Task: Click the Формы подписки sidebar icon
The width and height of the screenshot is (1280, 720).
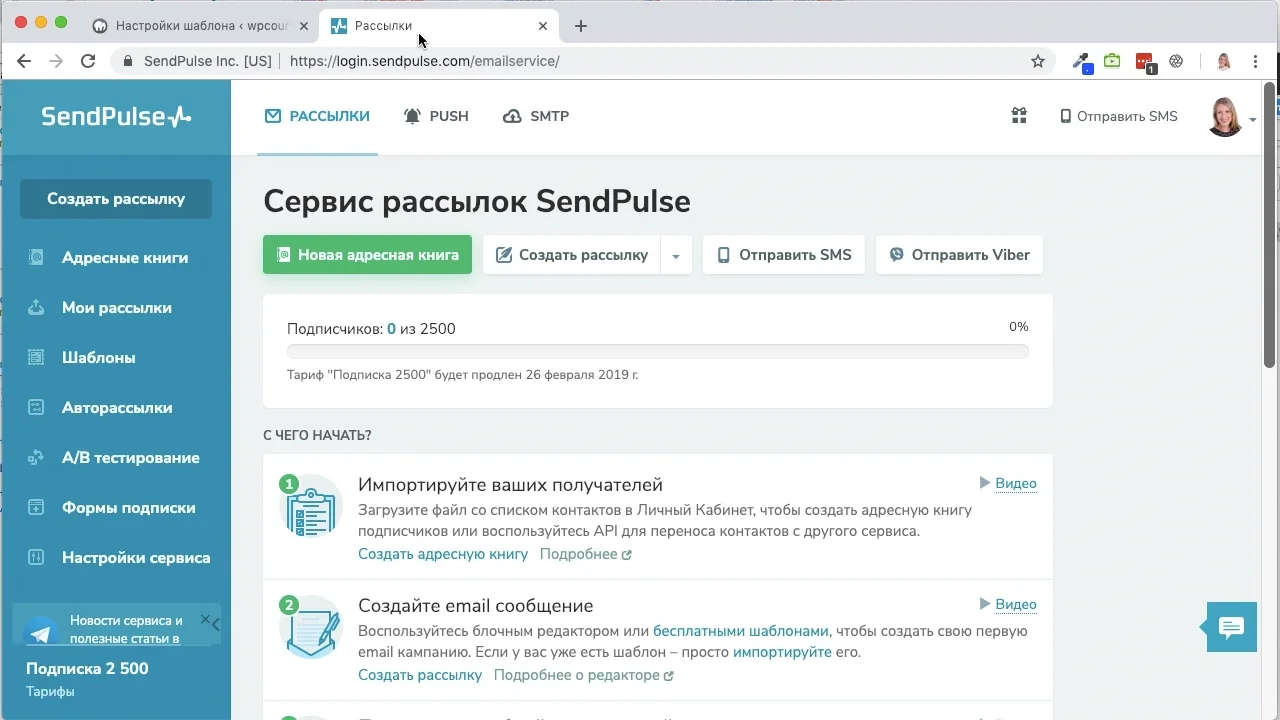Action: 36,507
